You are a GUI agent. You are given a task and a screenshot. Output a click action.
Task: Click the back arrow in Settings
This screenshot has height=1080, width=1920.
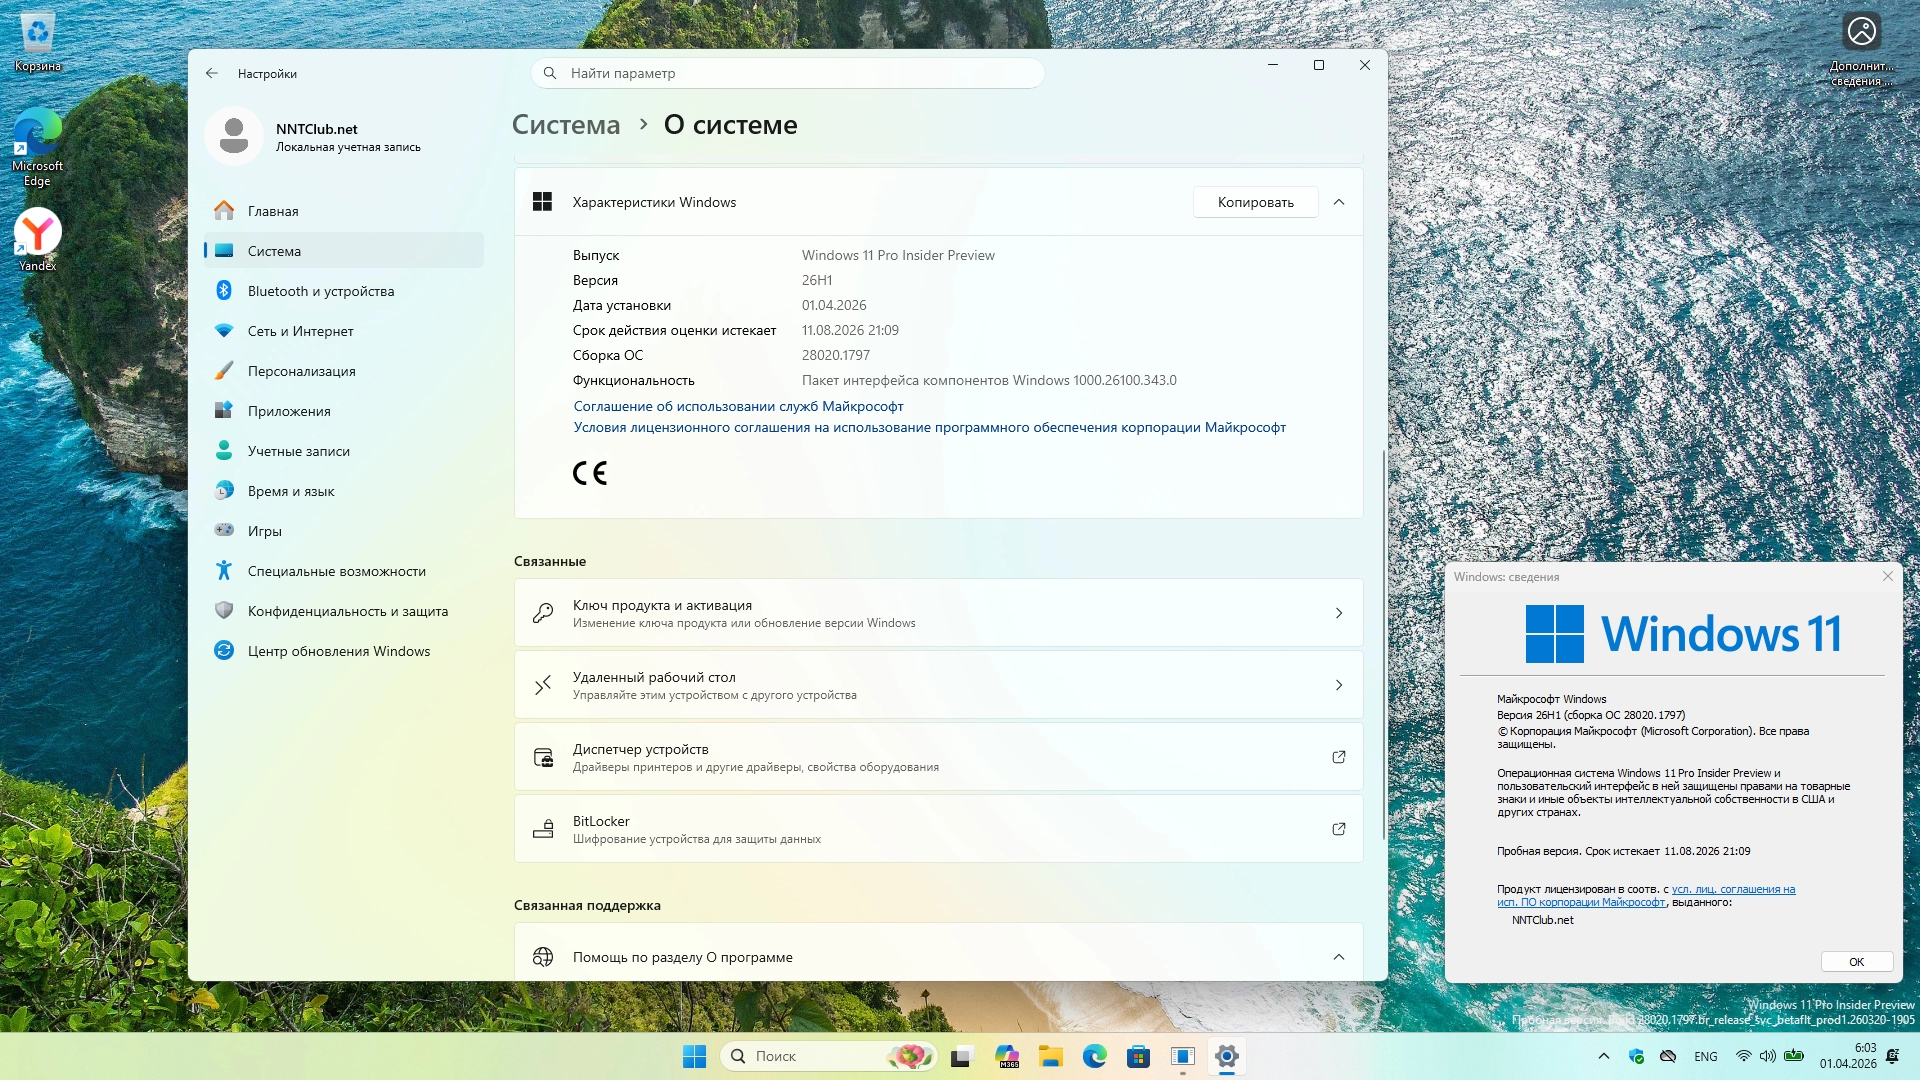tap(211, 73)
